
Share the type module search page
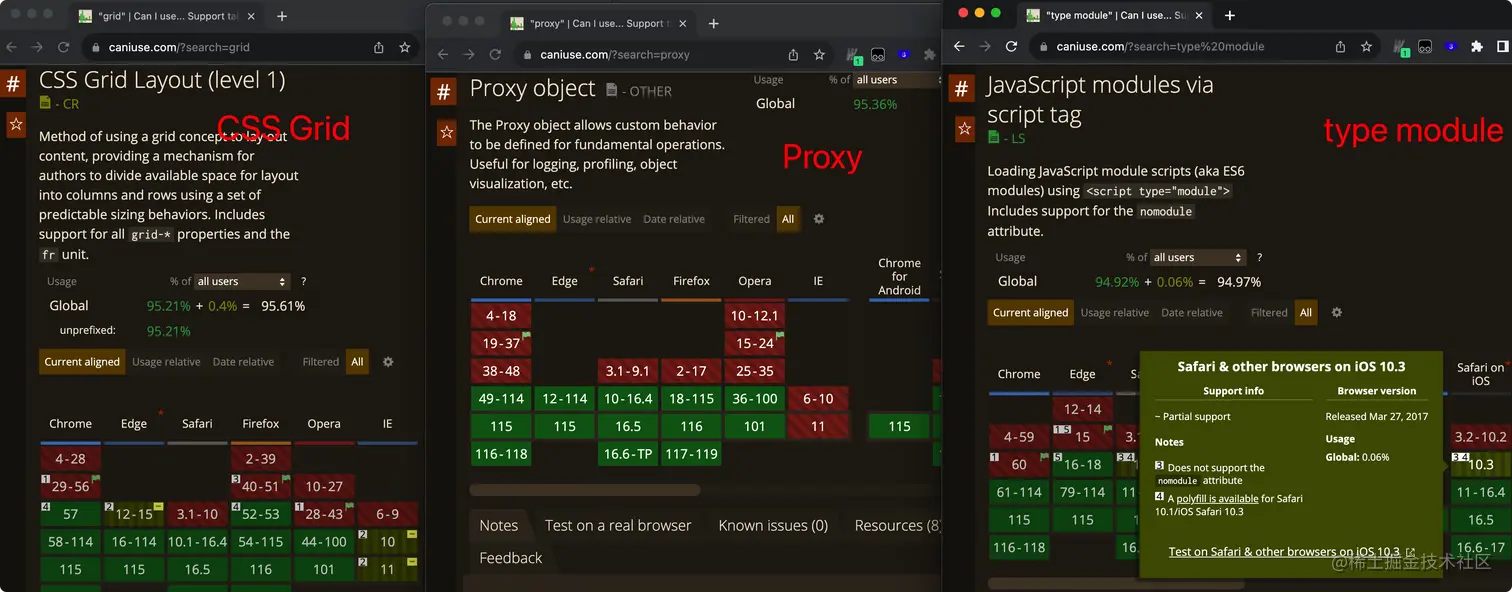[1340, 46]
